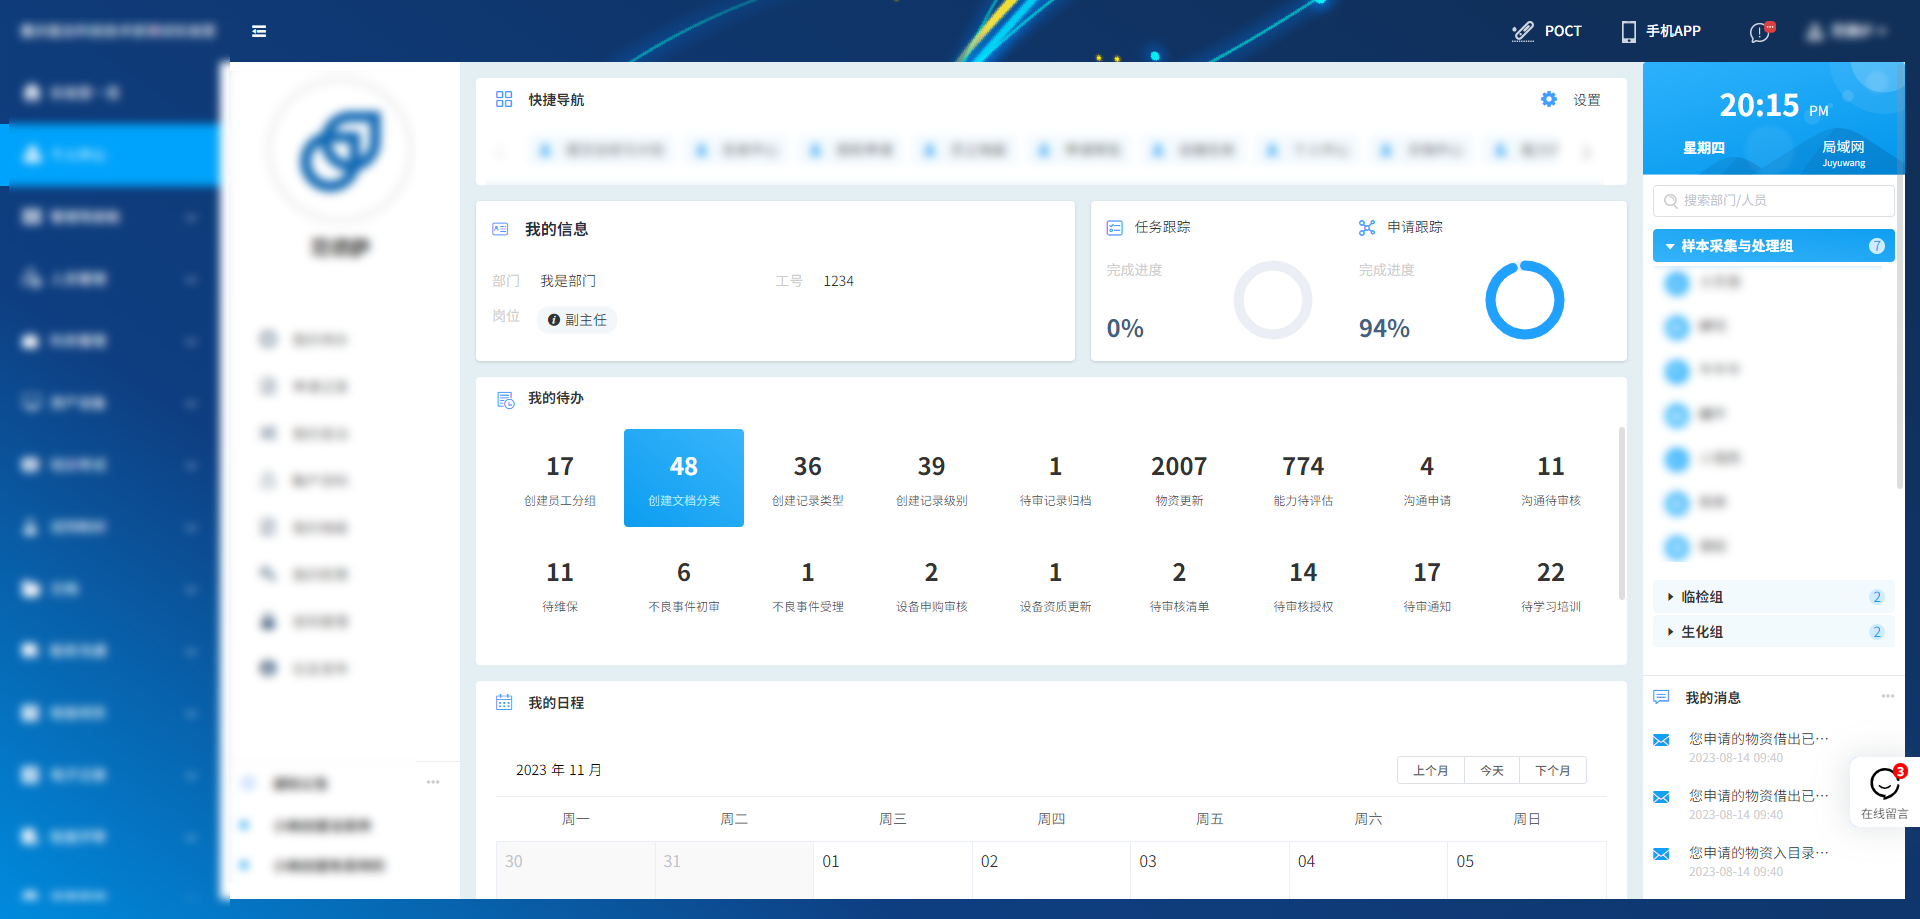Click the 94% completion progress ring
Image resolution: width=1920 pixels, height=919 pixels.
(x=1525, y=299)
